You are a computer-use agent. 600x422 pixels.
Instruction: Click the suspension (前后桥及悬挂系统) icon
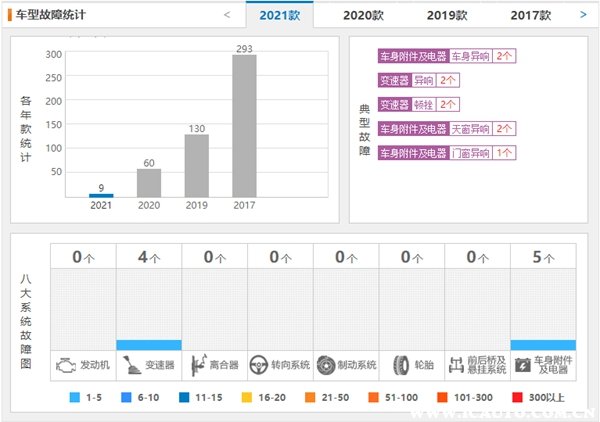457,365
